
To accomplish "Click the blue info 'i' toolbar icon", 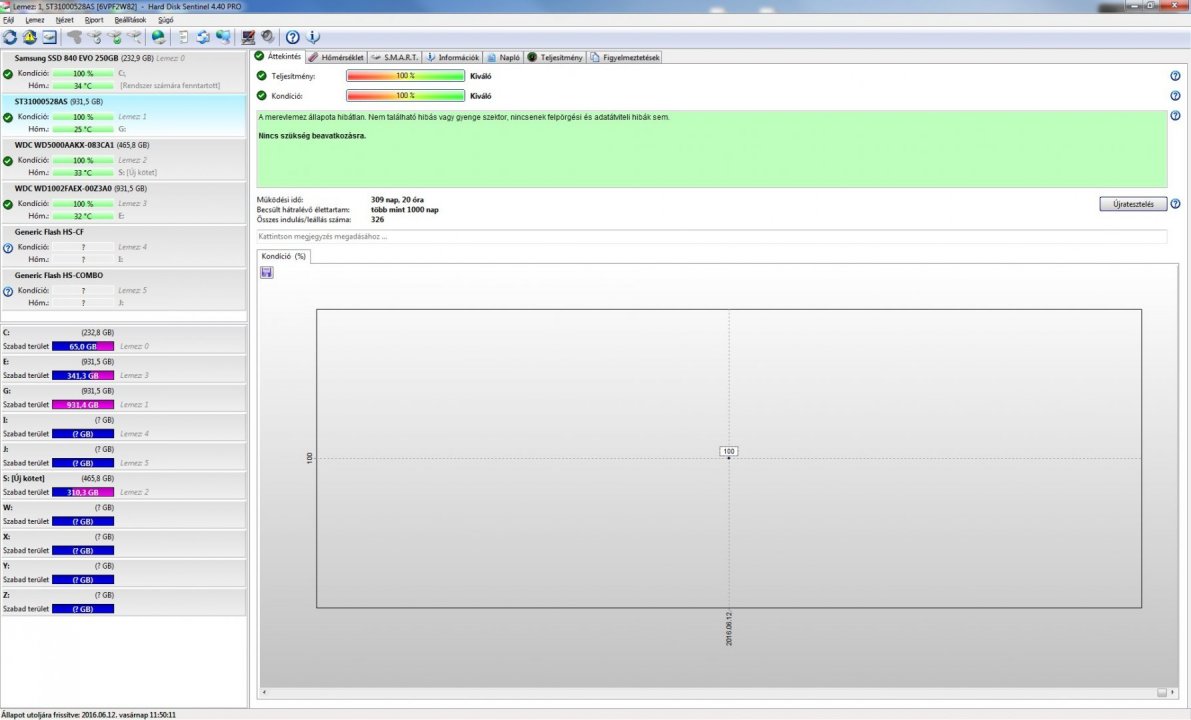I will click(313, 36).
